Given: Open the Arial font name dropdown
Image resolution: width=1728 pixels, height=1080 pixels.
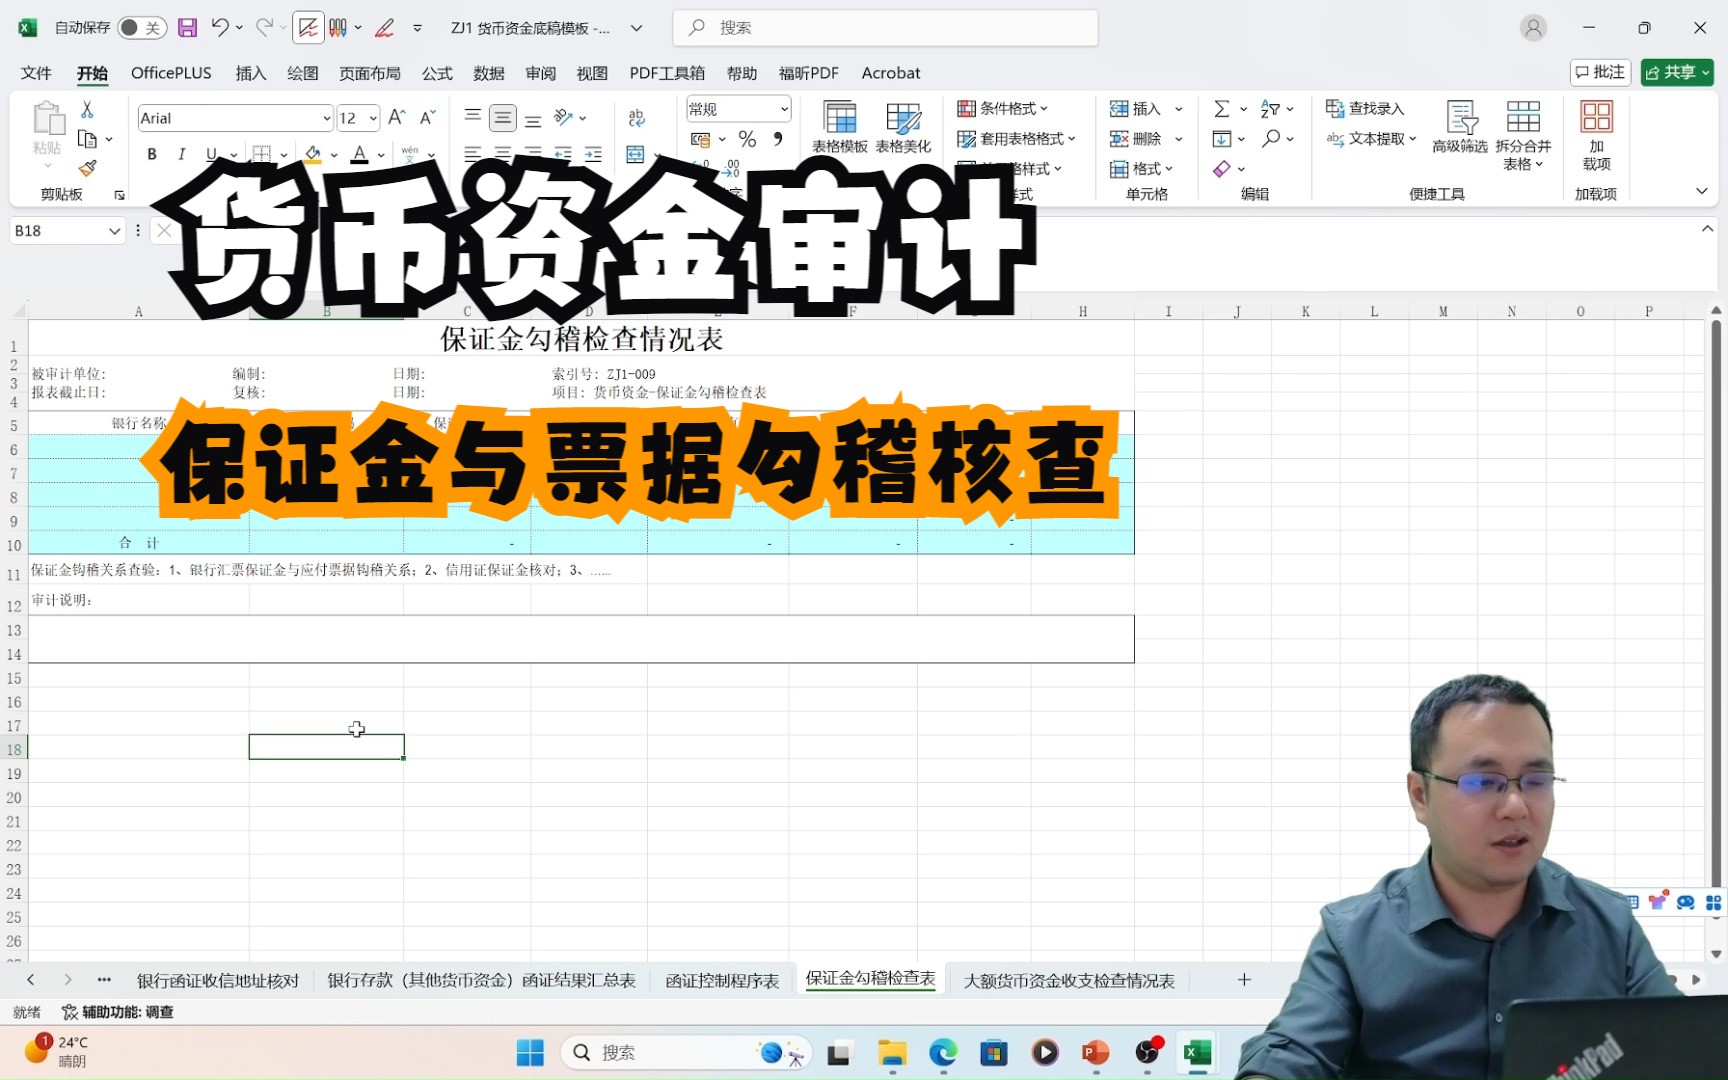Looking at the screenshot, I should [x=326, y=119].
